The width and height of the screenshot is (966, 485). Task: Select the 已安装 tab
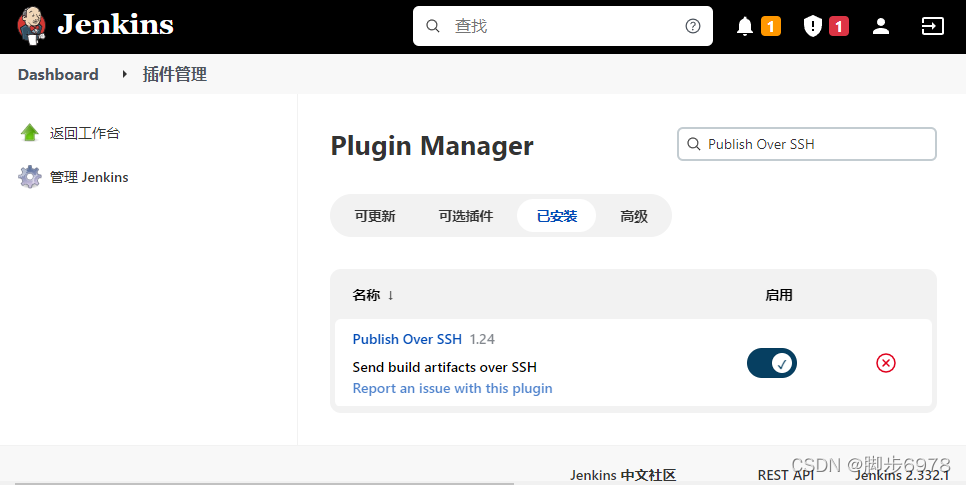pyautogui.click(x=557, y=216)
